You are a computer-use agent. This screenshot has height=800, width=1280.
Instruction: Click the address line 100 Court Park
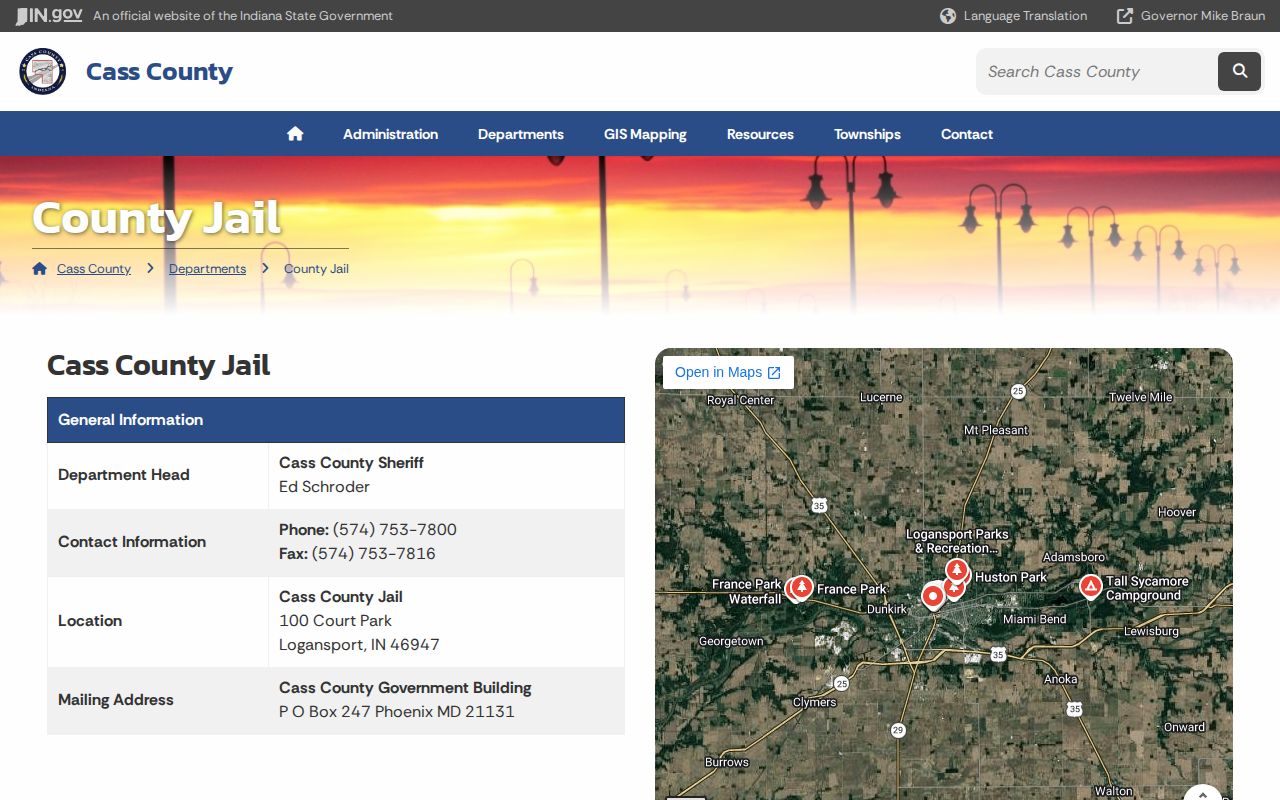pos(335,621)
